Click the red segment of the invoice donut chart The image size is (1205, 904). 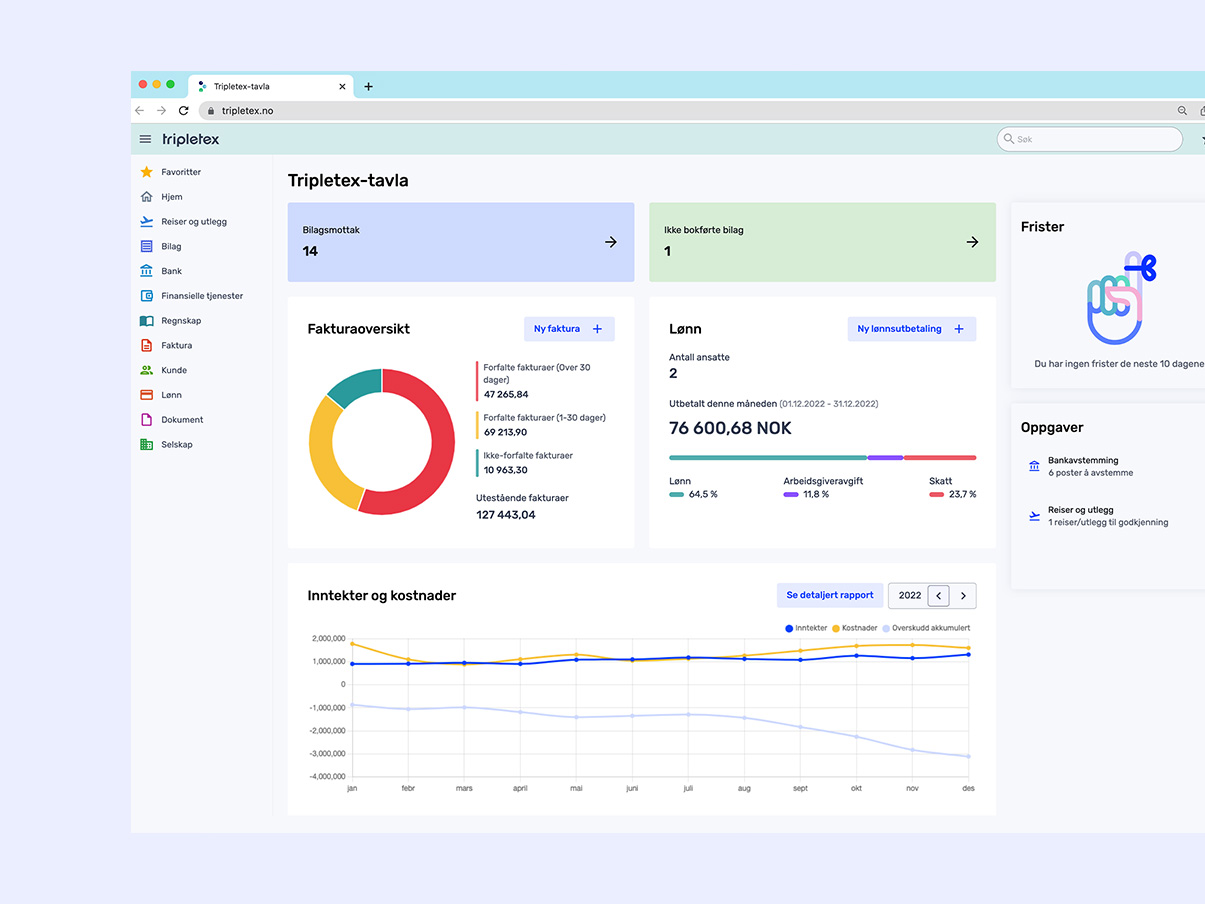[437, 462]
